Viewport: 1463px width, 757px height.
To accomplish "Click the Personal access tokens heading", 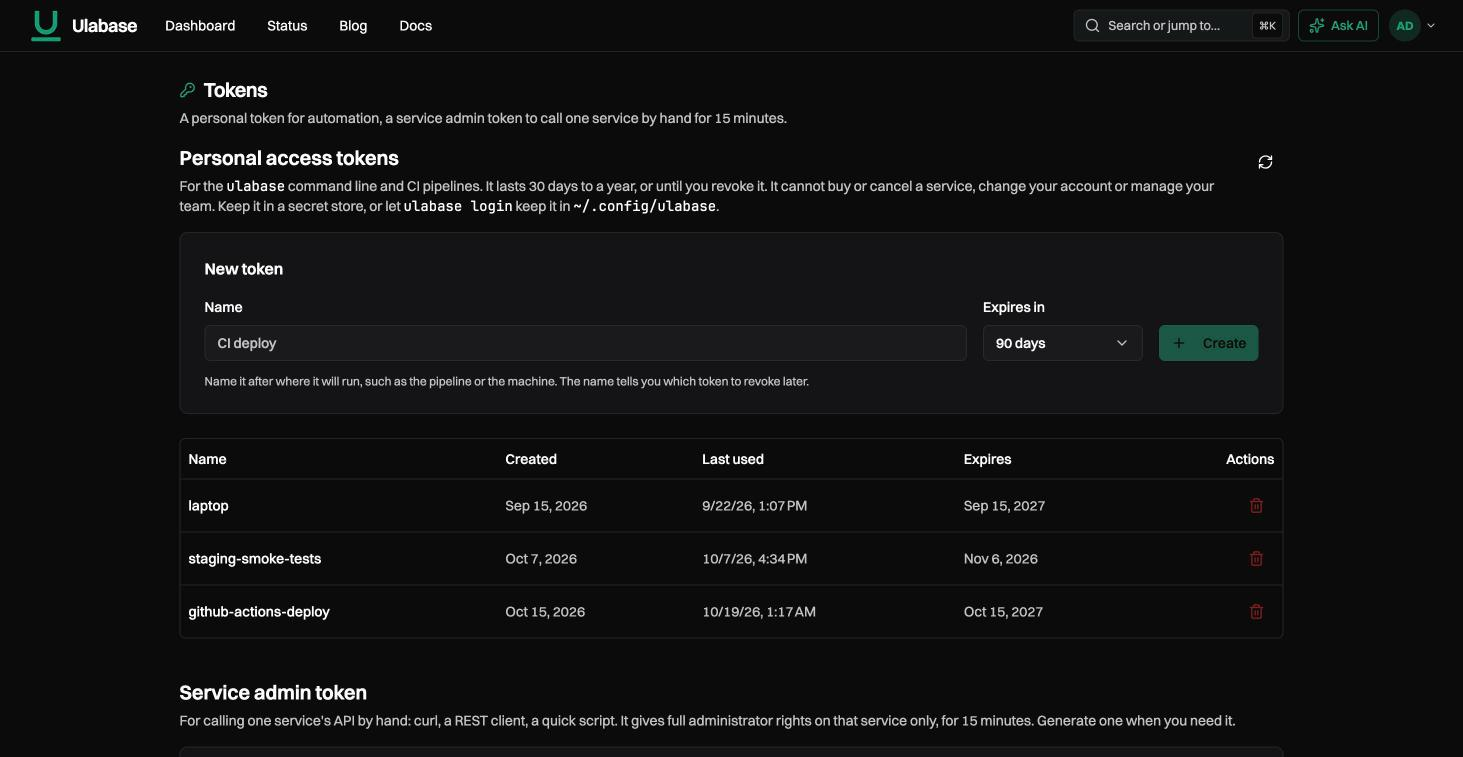I will click(289, 158).
